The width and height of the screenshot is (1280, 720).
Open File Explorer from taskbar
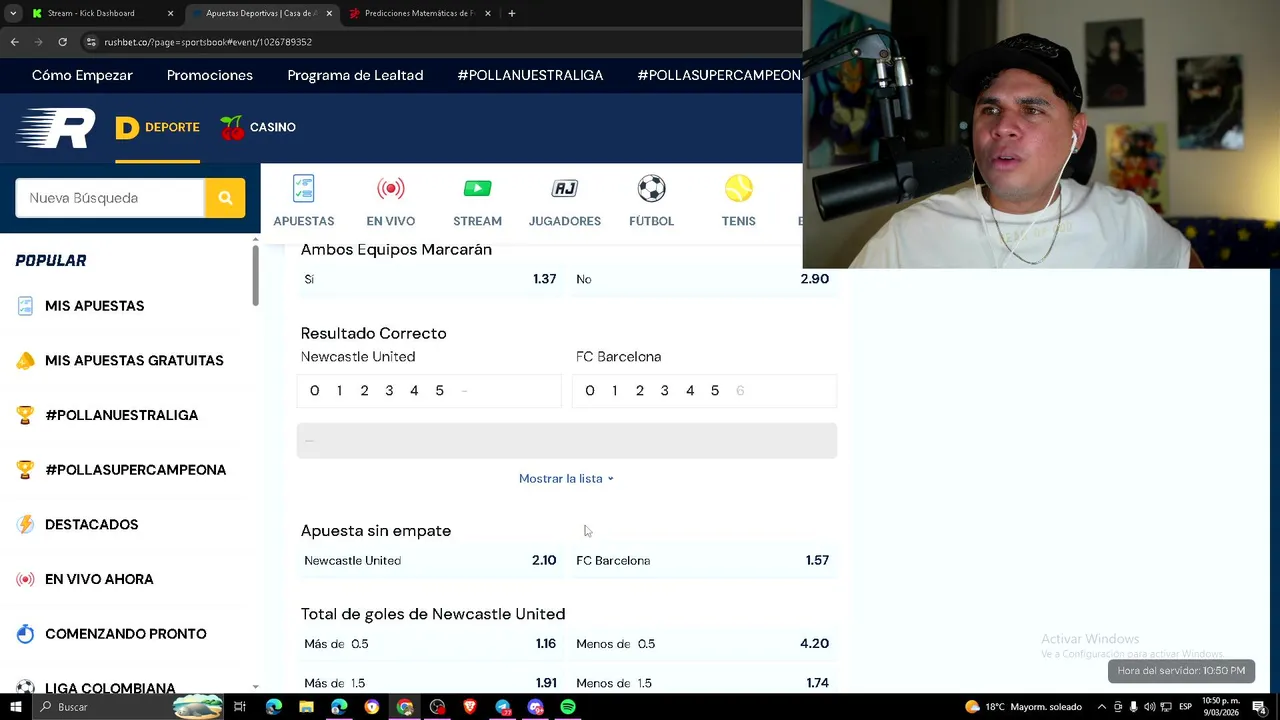point(306,707)
